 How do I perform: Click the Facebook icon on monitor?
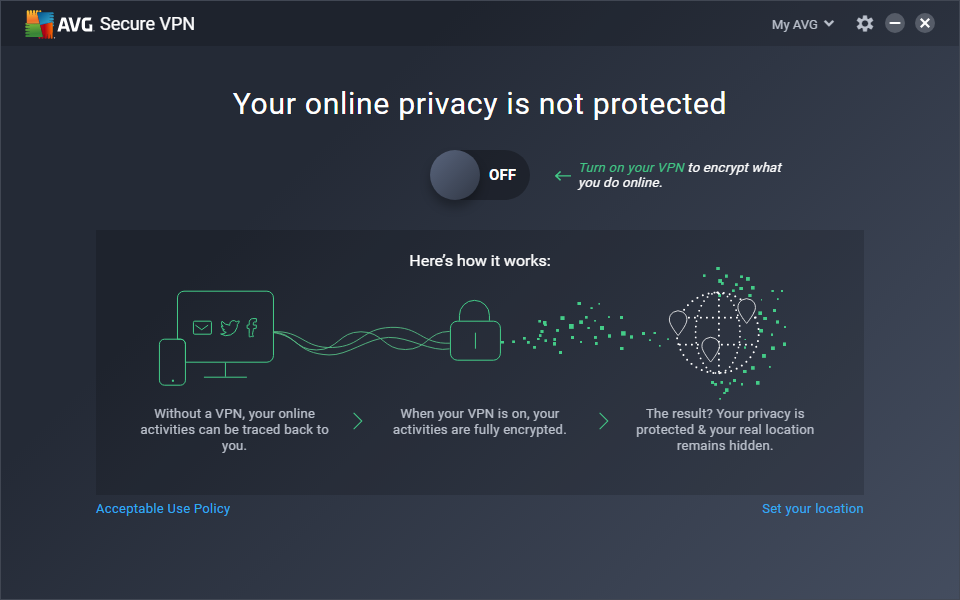tap(252, 327)
